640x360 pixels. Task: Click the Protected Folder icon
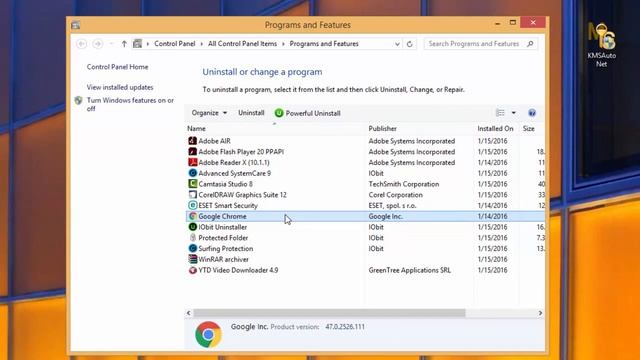[193, 238]
